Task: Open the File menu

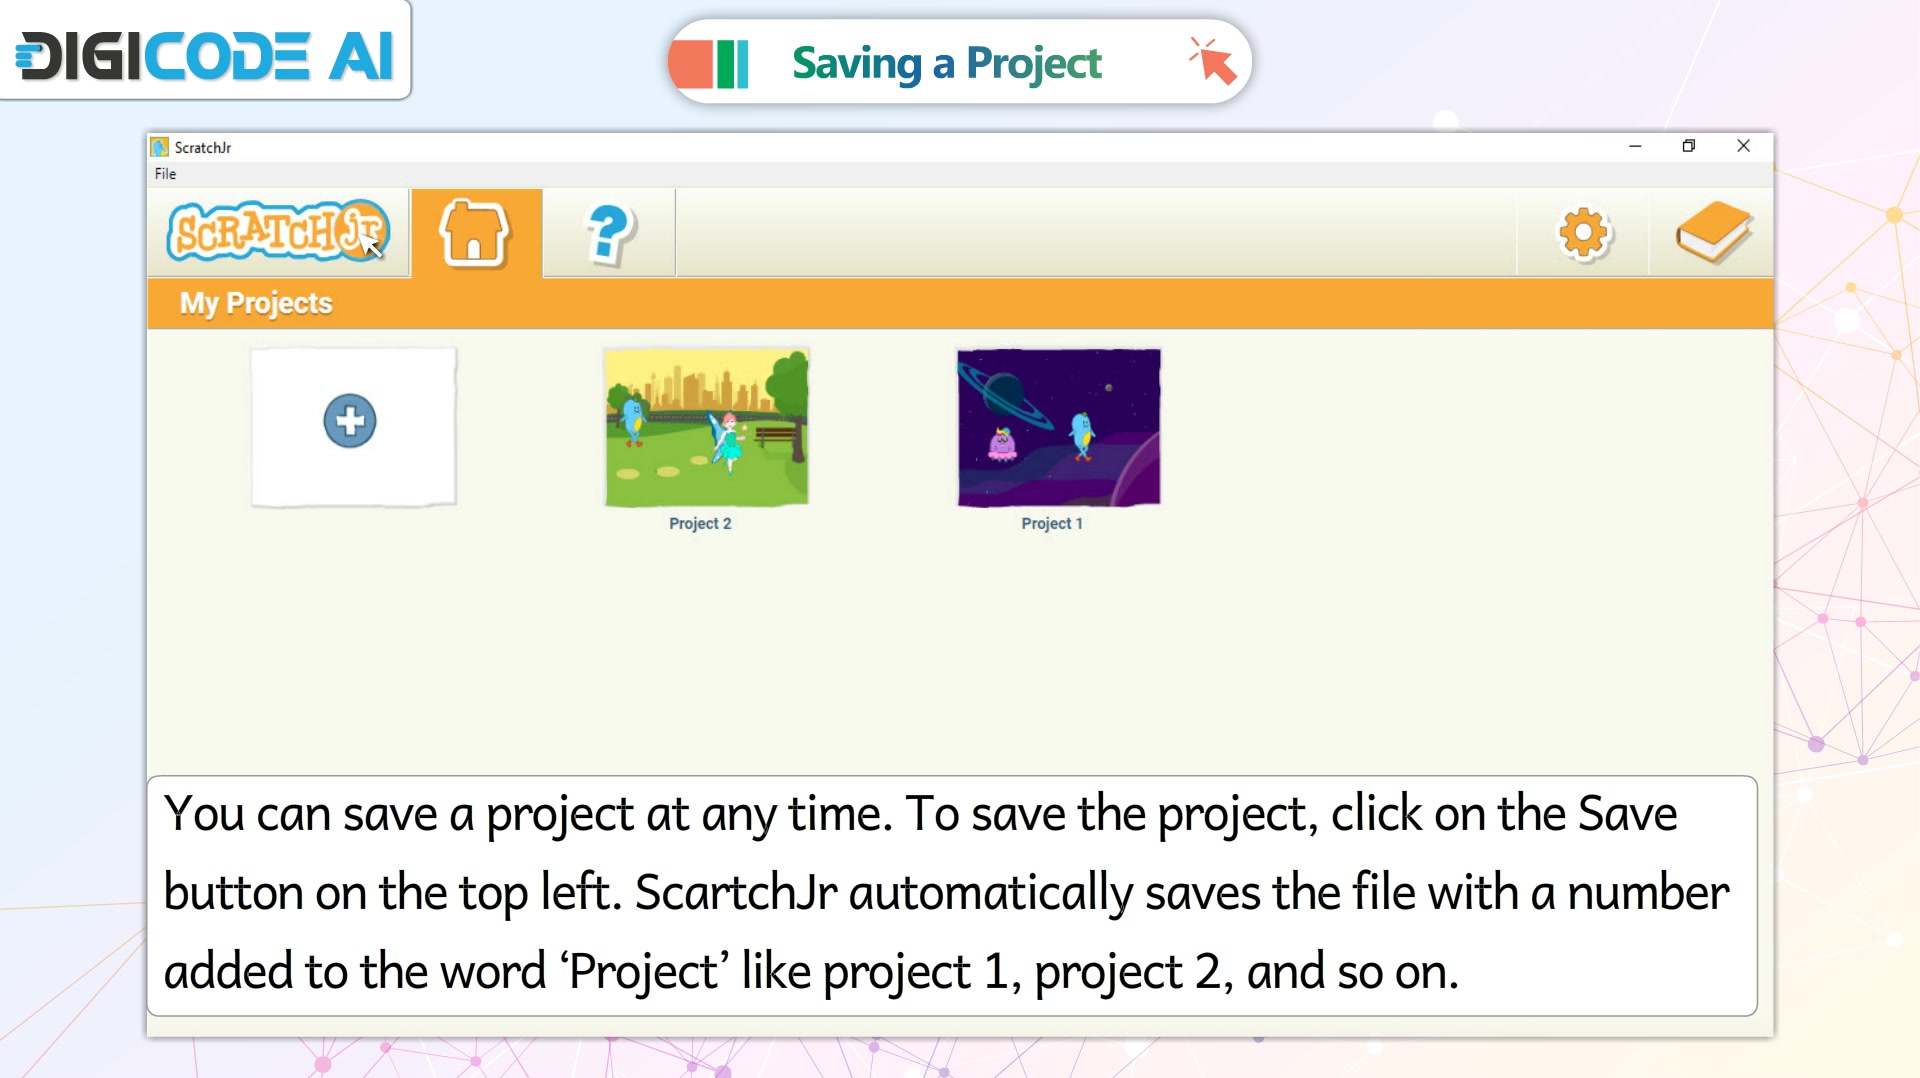Action: coord(165,174)
